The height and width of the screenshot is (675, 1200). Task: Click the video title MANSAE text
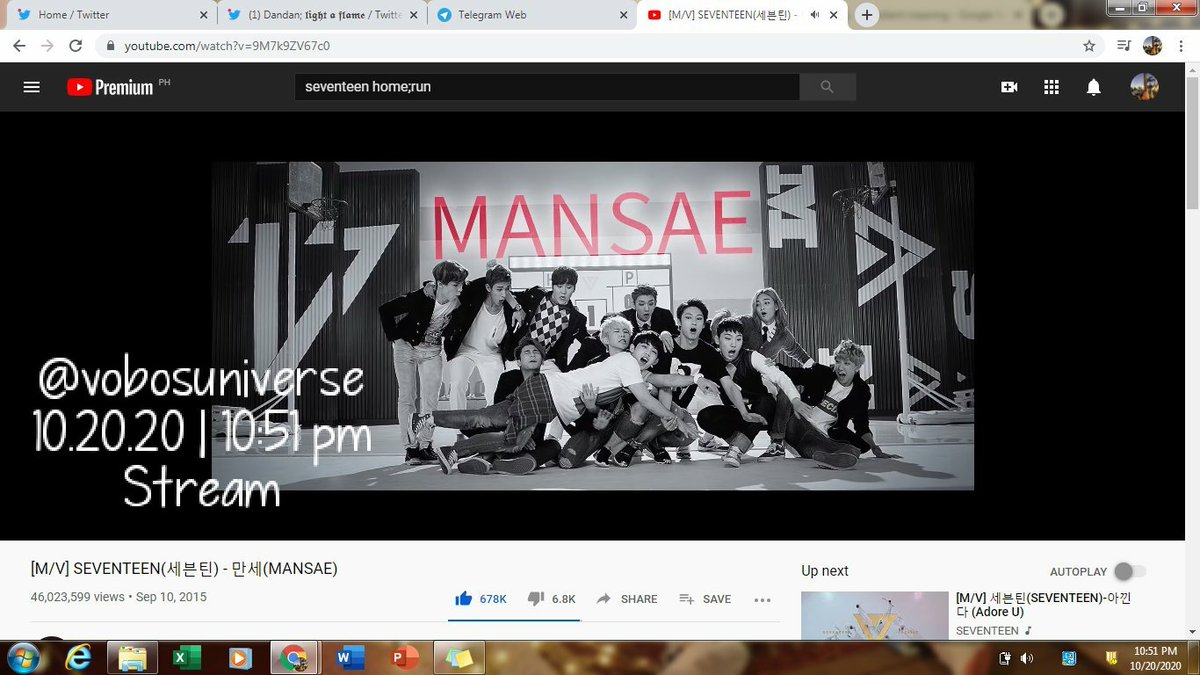pos(185,568)
